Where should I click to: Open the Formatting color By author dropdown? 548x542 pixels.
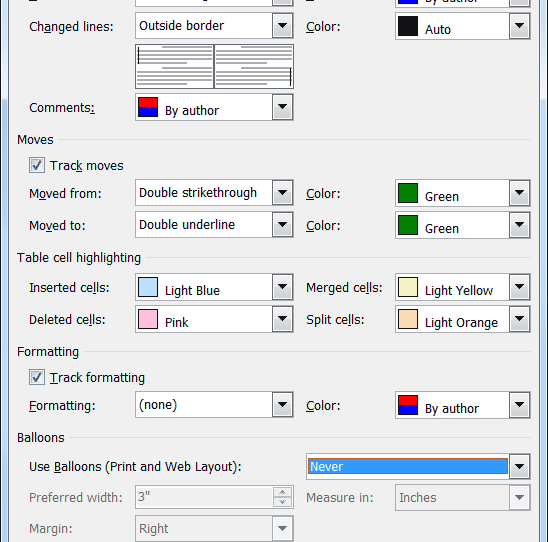coord(519,405)
